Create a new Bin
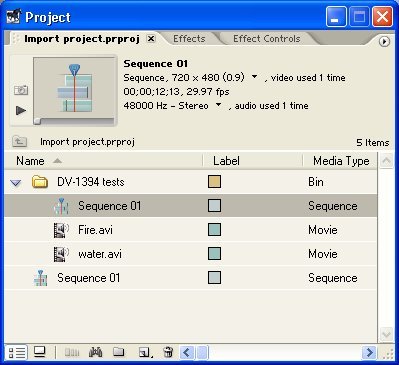The image size is (399, 365). pyautogui.click(x=119, y=352)
